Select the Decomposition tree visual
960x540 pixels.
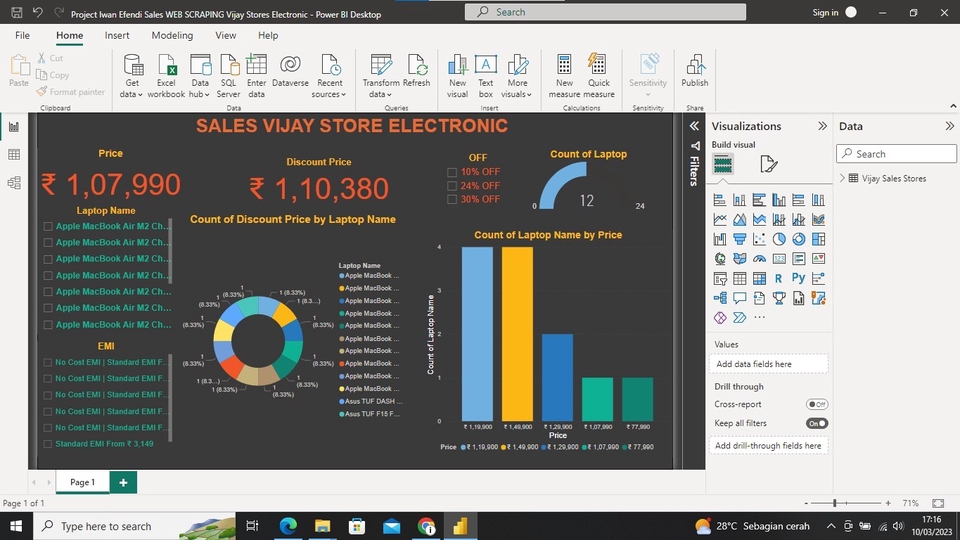pyautogui.click(x=720, y=298)
